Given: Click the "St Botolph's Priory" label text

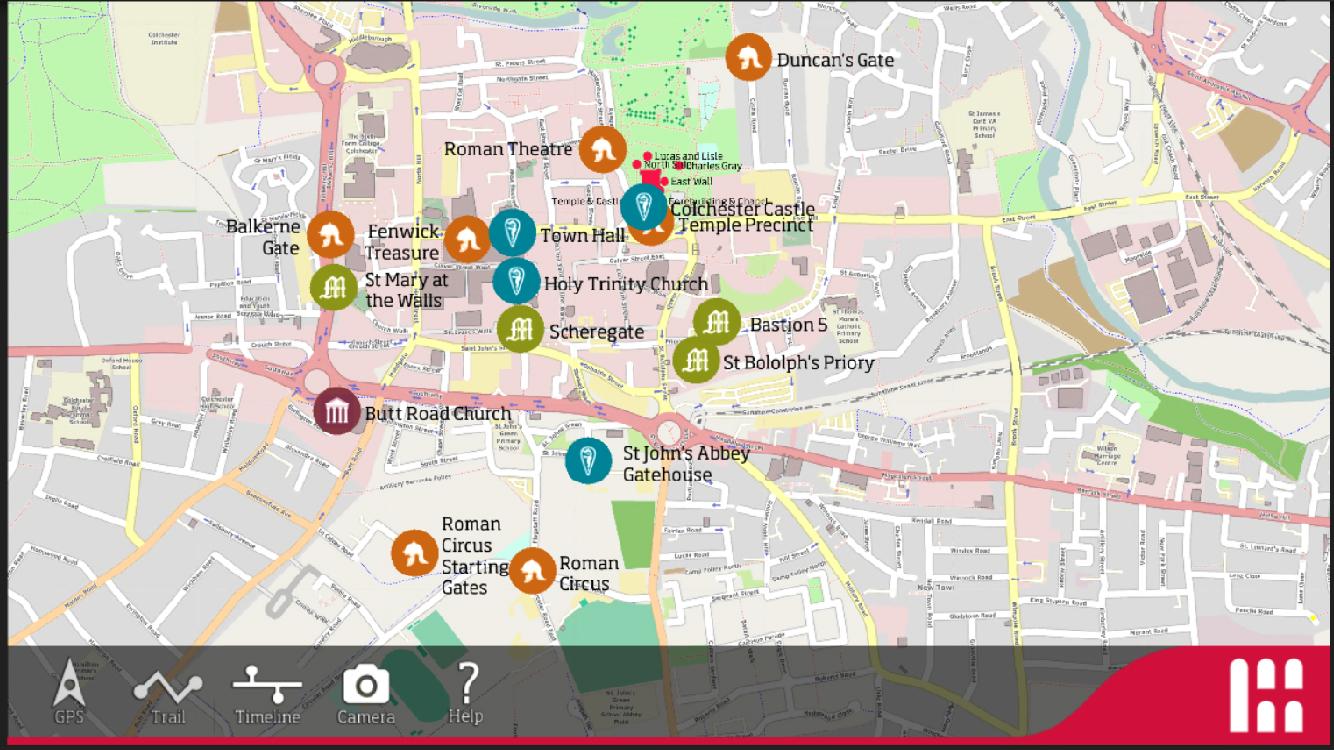Looking at the screenshot, I should pyautogui.click(x=799, y=362).
